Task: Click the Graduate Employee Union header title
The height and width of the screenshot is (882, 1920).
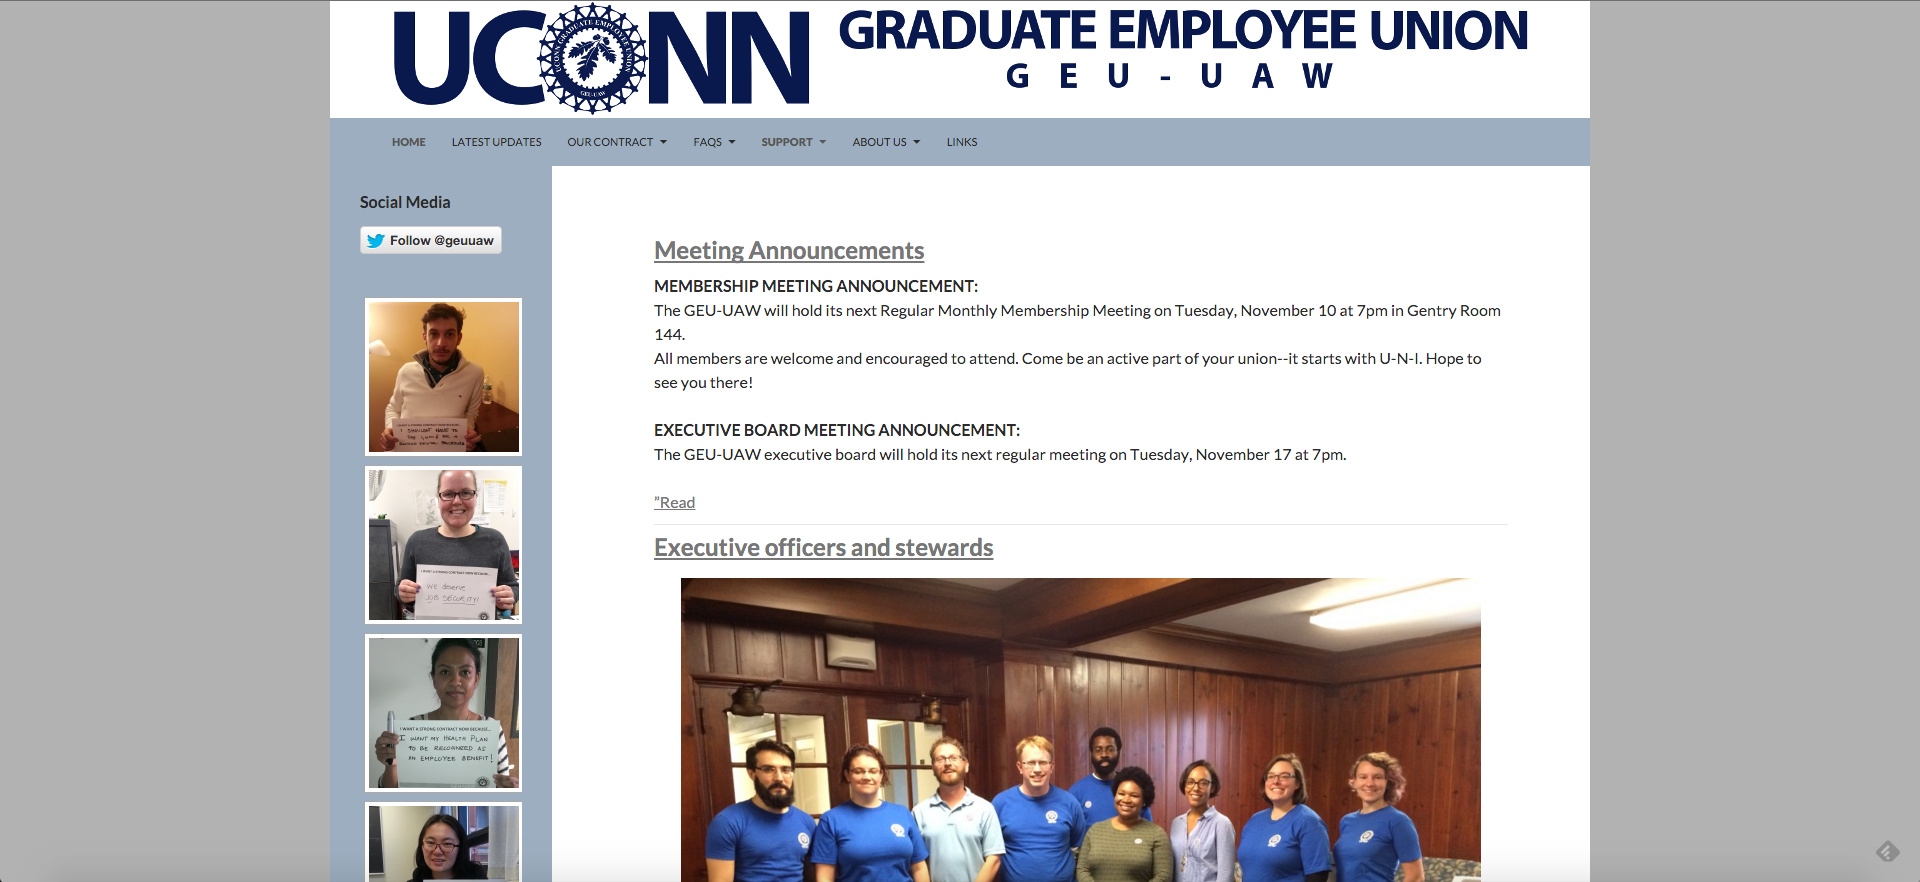Action: tap(1183, 30)
